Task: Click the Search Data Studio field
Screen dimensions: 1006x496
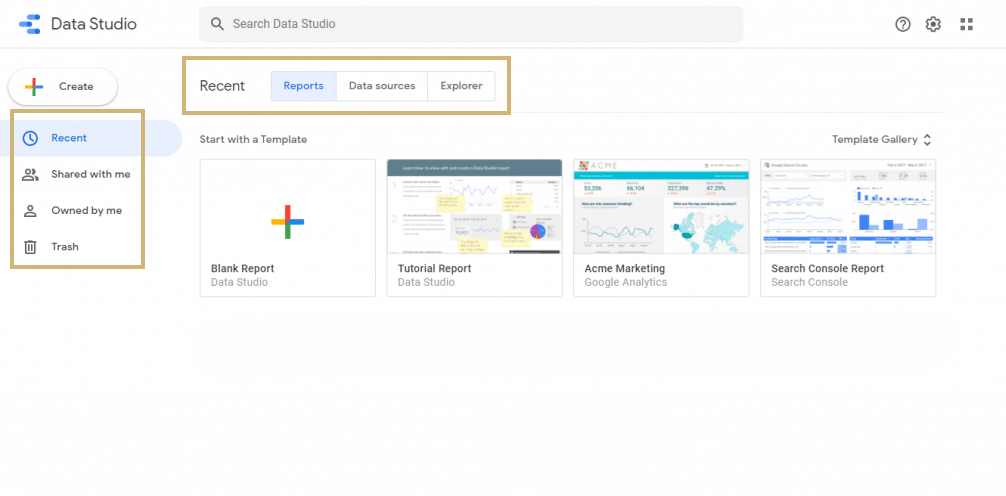Action: tap(471, 24)
